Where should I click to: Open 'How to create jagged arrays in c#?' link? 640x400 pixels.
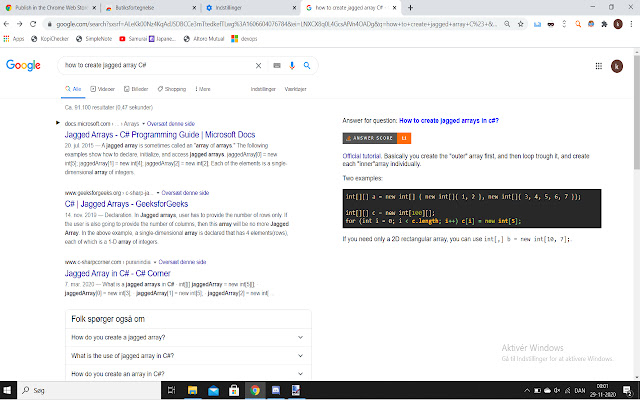tap(449, 120)
